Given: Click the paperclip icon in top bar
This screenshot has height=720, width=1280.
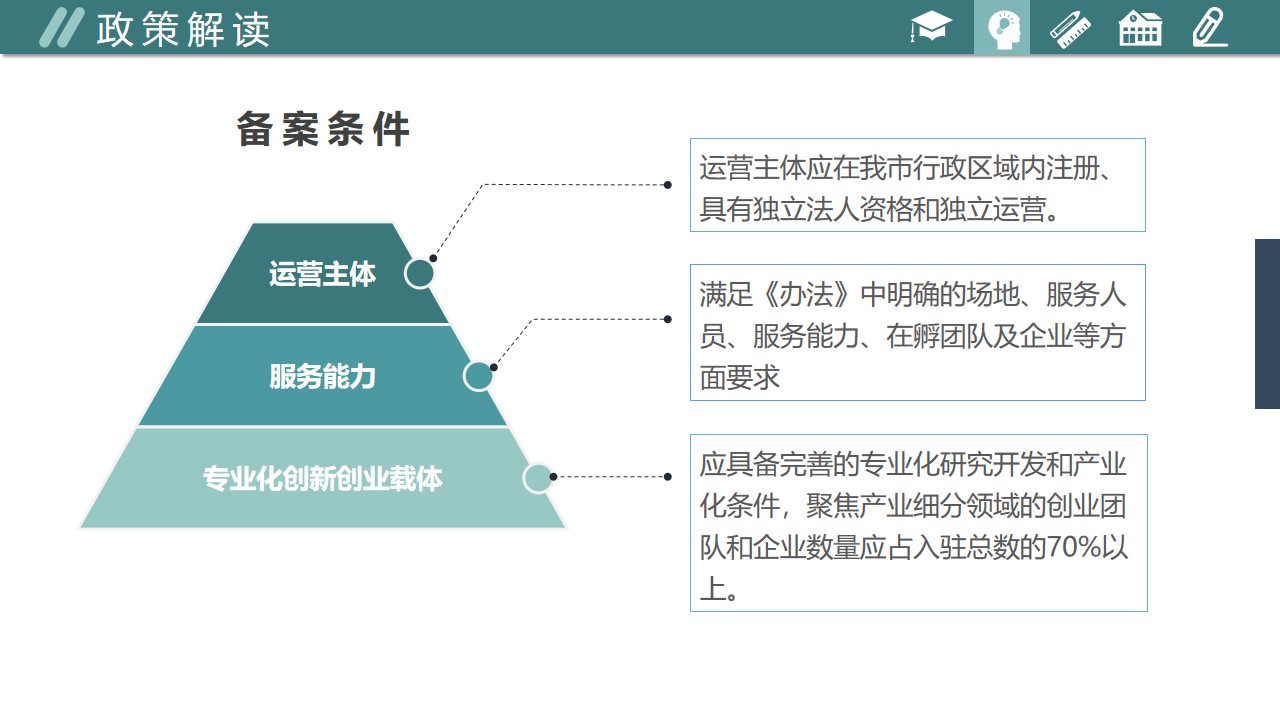Looking at the screenshot, I should pos(1209,28).
